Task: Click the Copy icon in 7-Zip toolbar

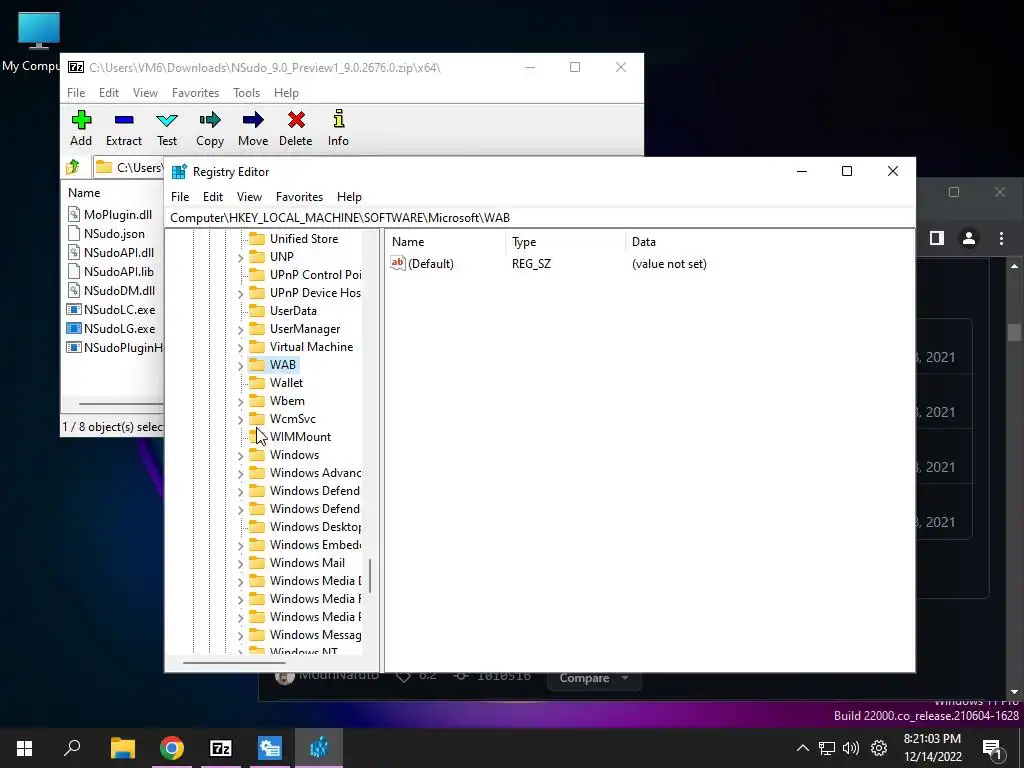Action: click(210, 128)
